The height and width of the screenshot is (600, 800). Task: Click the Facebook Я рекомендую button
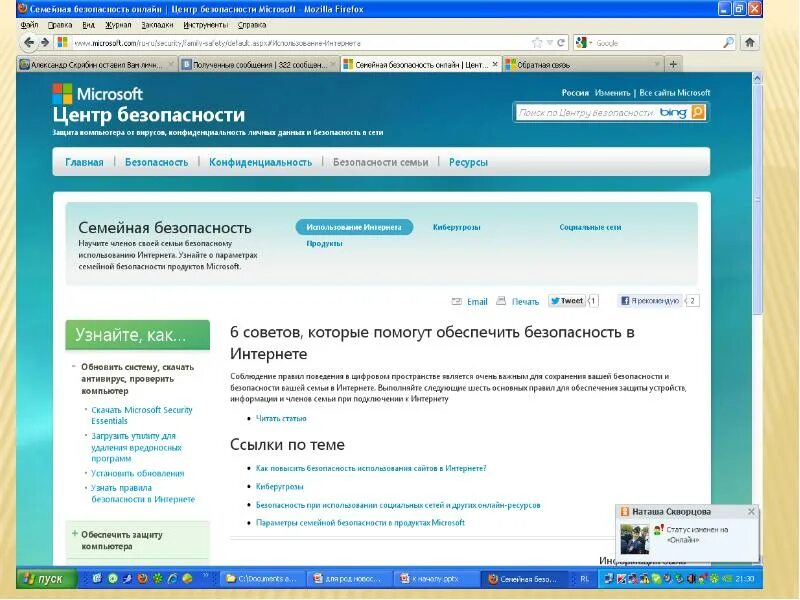pyautogui.click(x=649, y=301)
